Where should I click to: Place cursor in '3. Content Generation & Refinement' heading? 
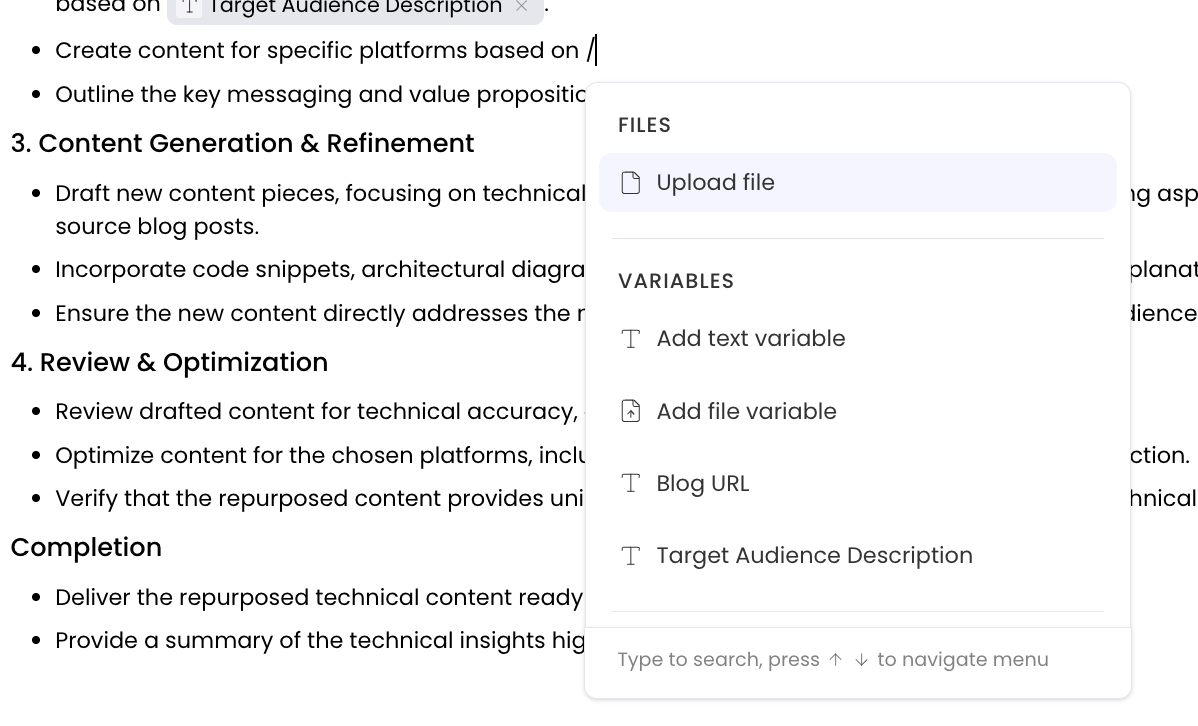click(242, 144)
